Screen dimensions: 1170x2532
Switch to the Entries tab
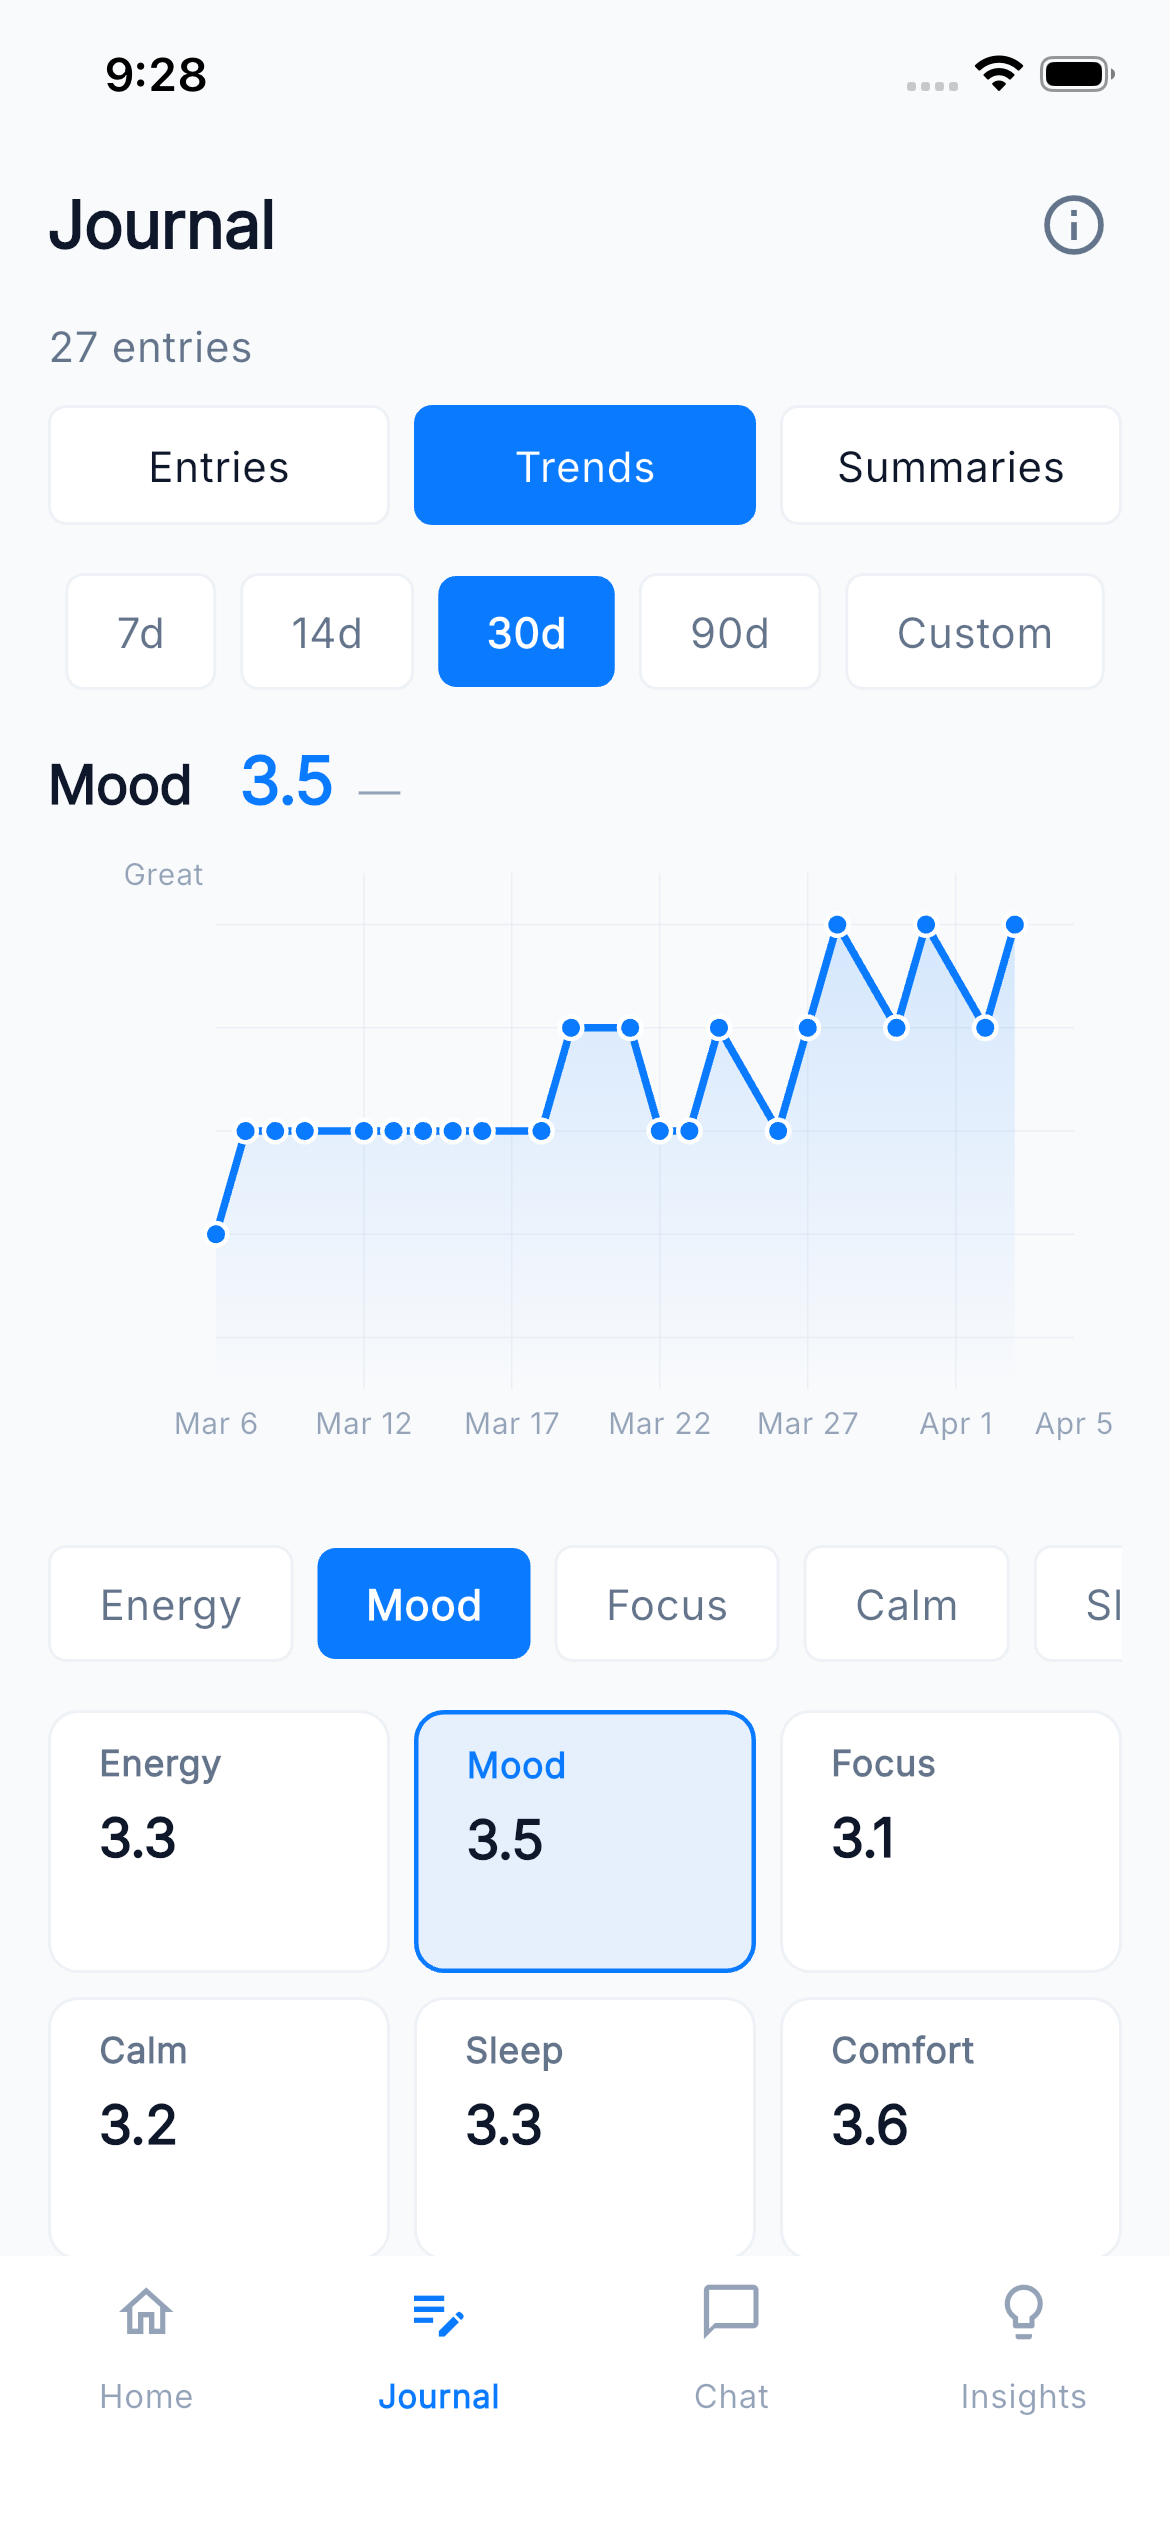218,465
